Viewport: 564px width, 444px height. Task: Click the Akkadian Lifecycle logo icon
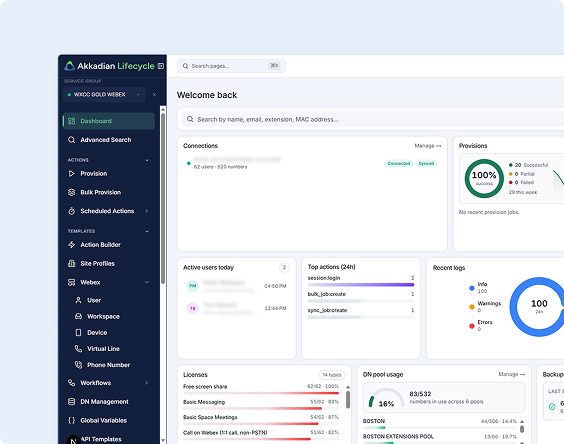tap(69, 66)
